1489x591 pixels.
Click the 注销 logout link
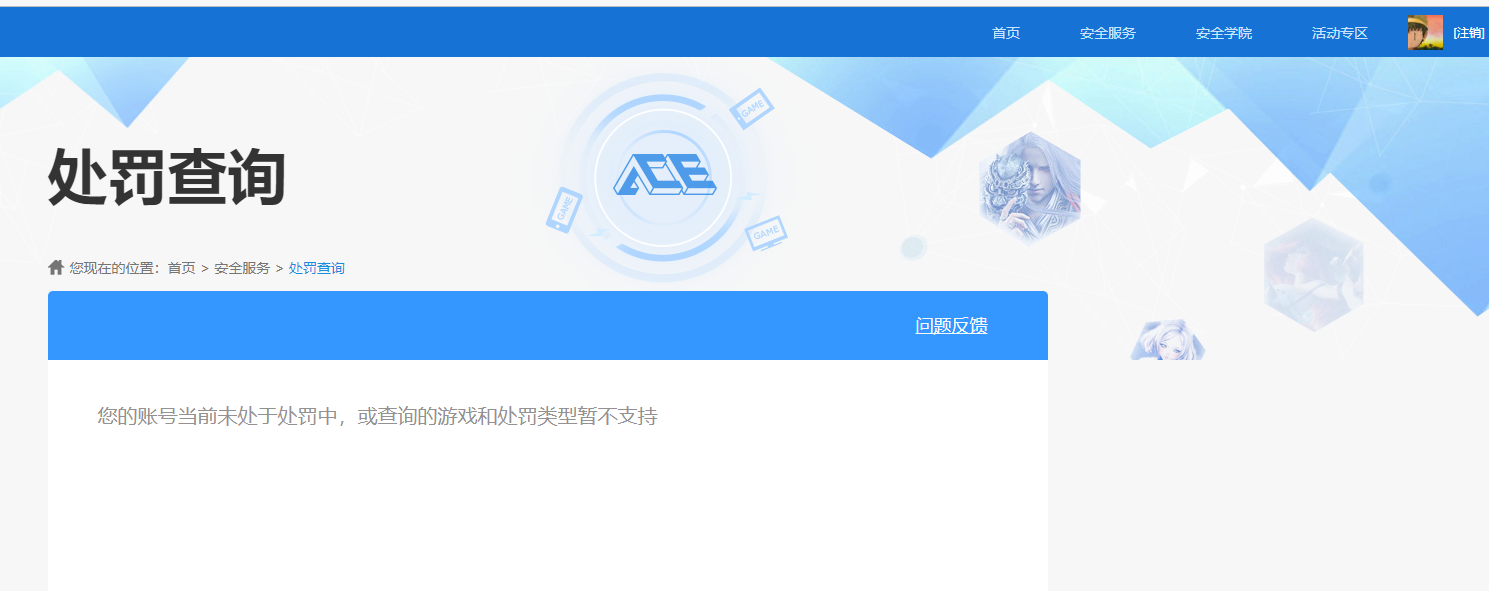[x=1468, y=33]
